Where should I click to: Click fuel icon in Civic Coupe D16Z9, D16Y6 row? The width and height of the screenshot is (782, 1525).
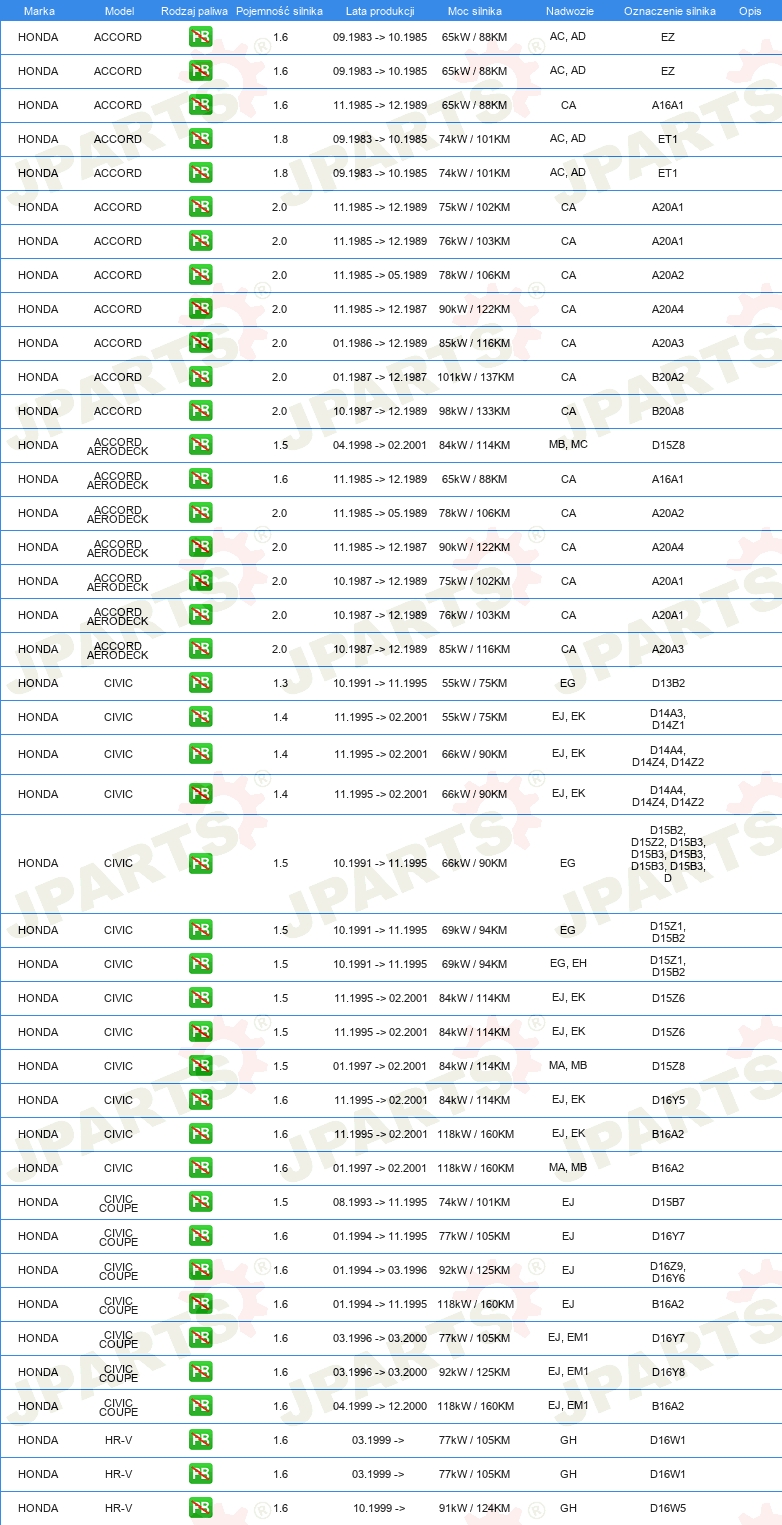[200, 1270]
